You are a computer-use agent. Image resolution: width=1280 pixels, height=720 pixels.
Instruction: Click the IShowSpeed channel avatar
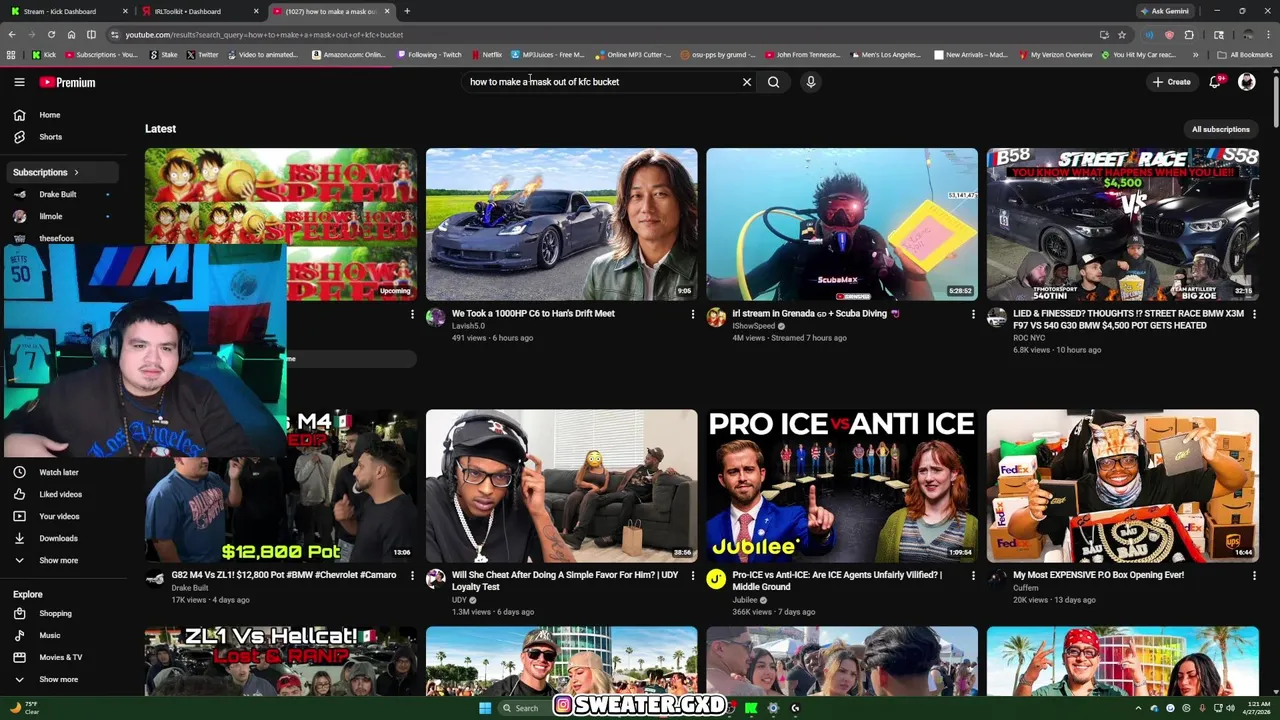coord(716,318)
